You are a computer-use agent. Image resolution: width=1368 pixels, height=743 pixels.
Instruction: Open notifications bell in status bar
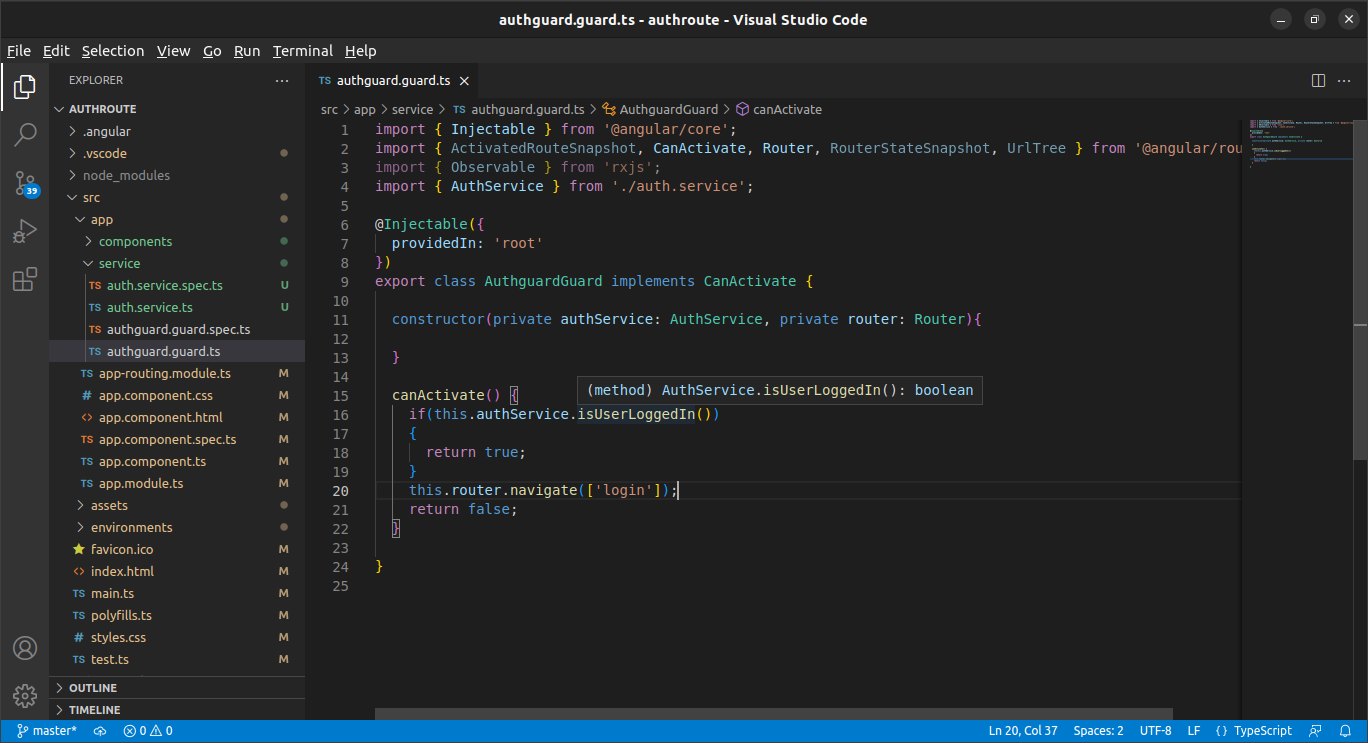1346,731
